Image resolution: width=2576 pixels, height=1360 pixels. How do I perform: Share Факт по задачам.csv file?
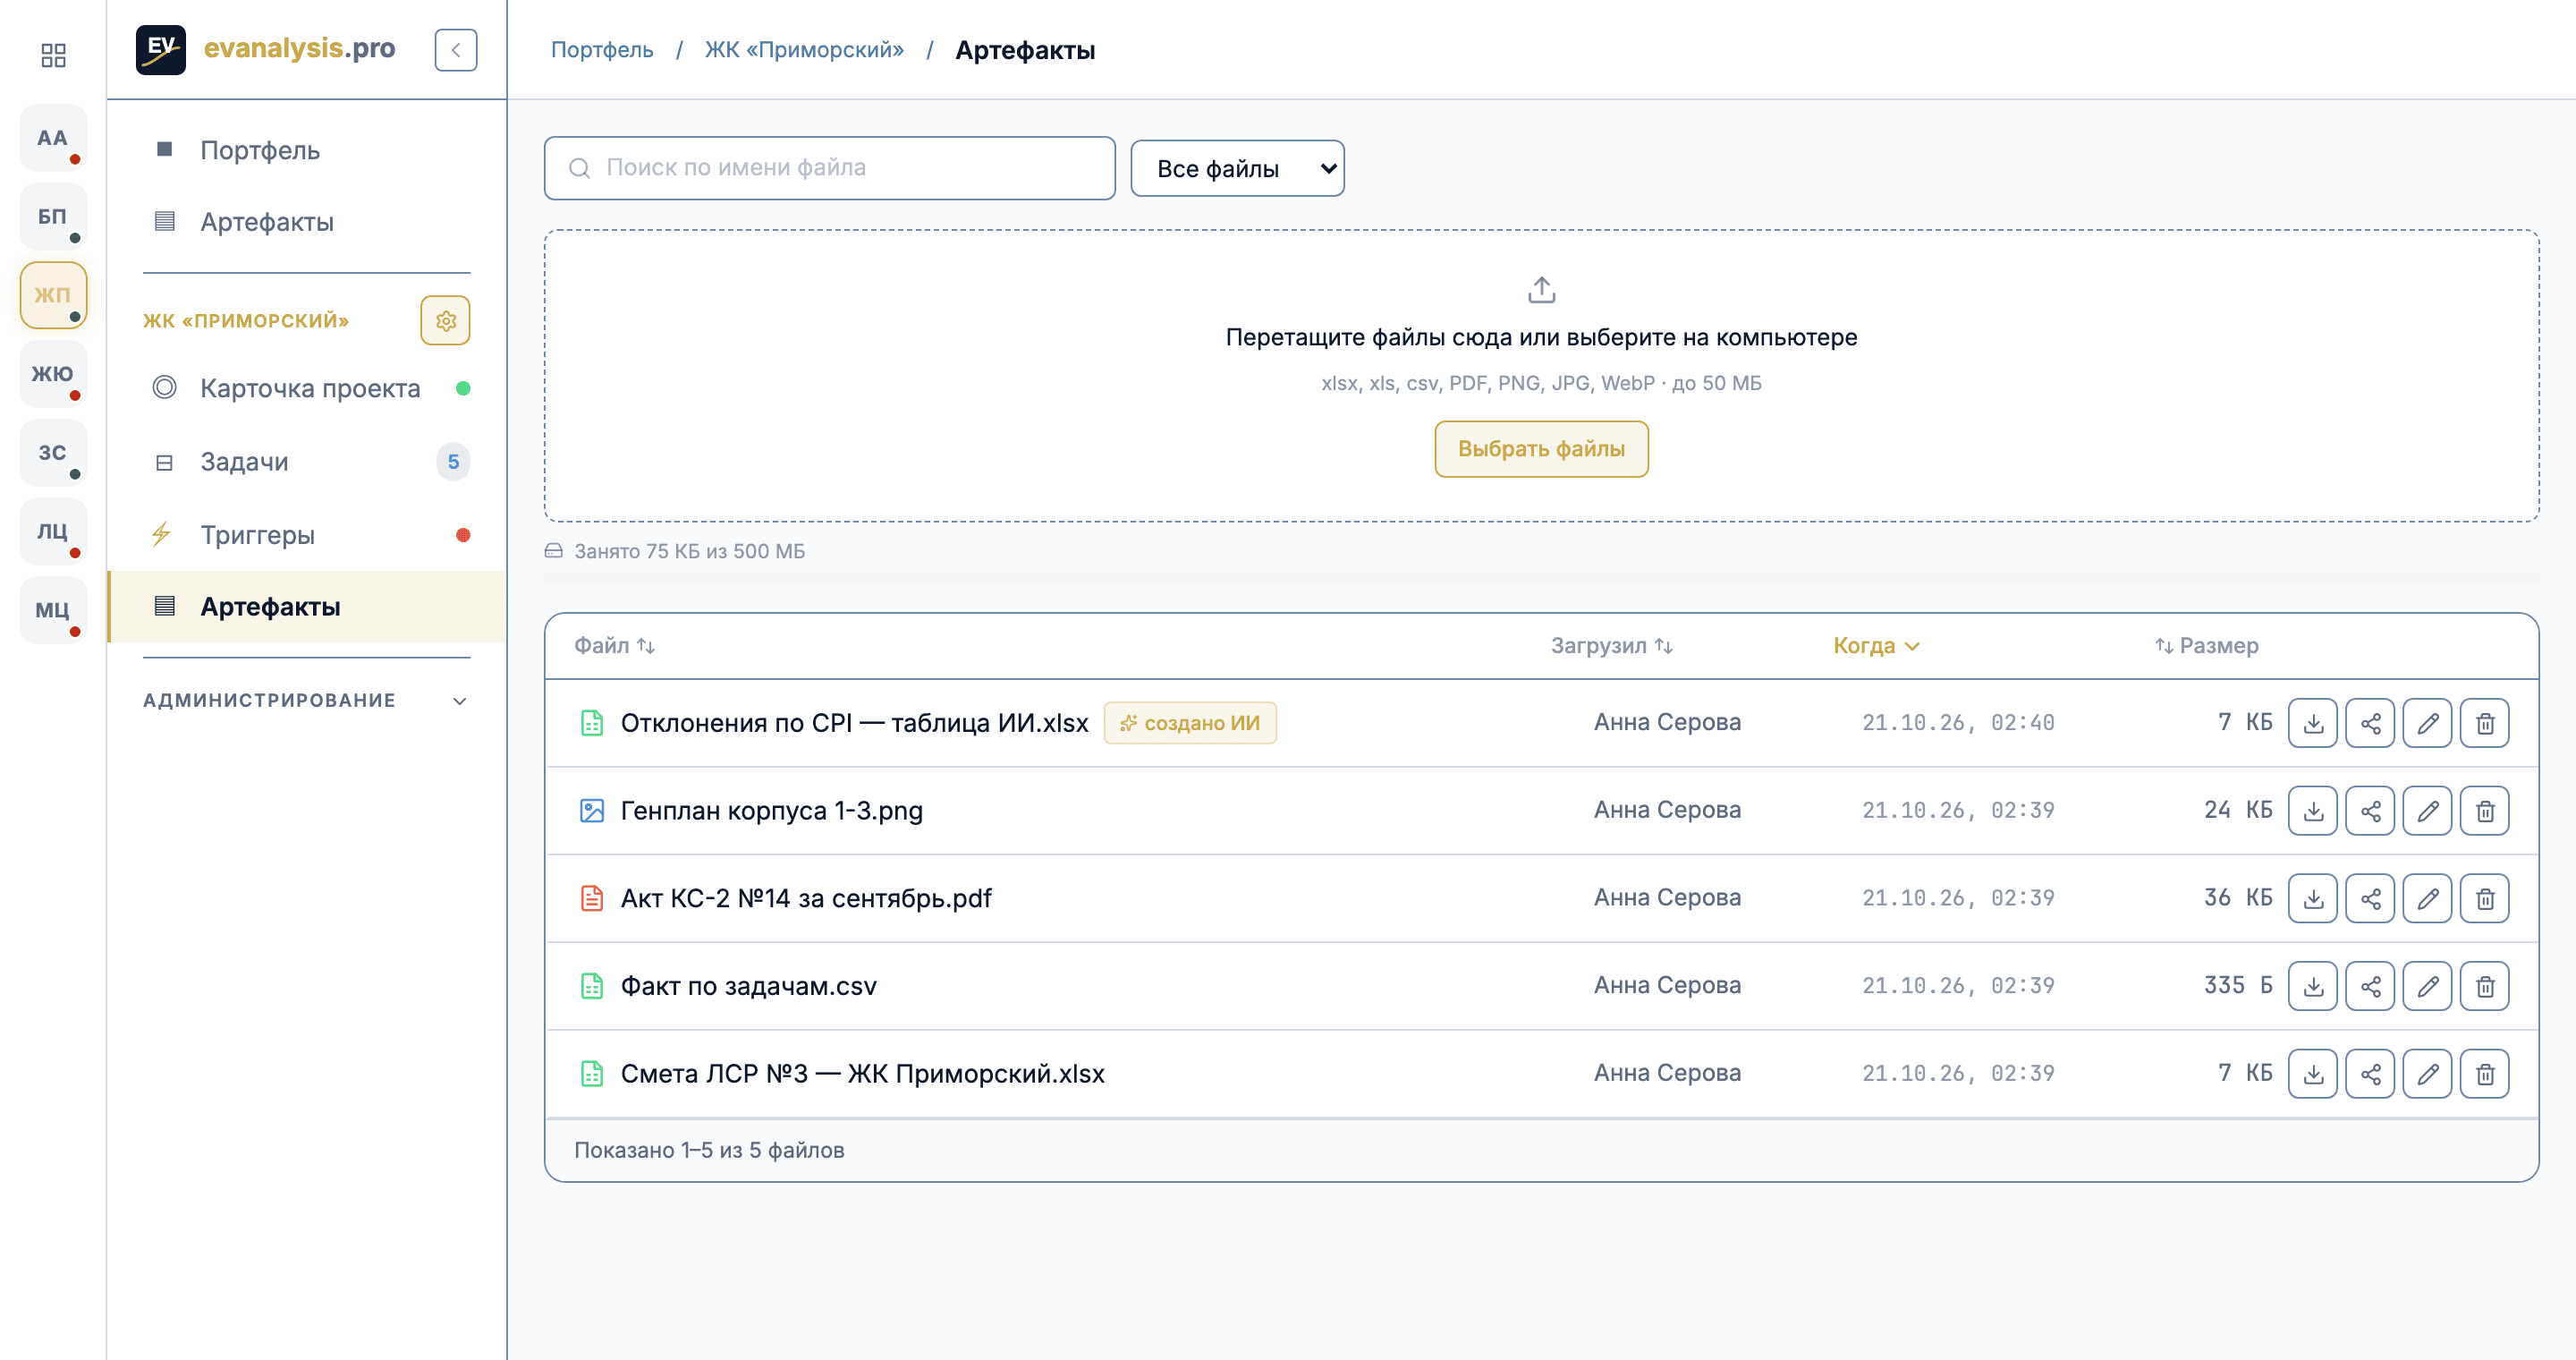pyautogui.click(x=2370, y=987)
